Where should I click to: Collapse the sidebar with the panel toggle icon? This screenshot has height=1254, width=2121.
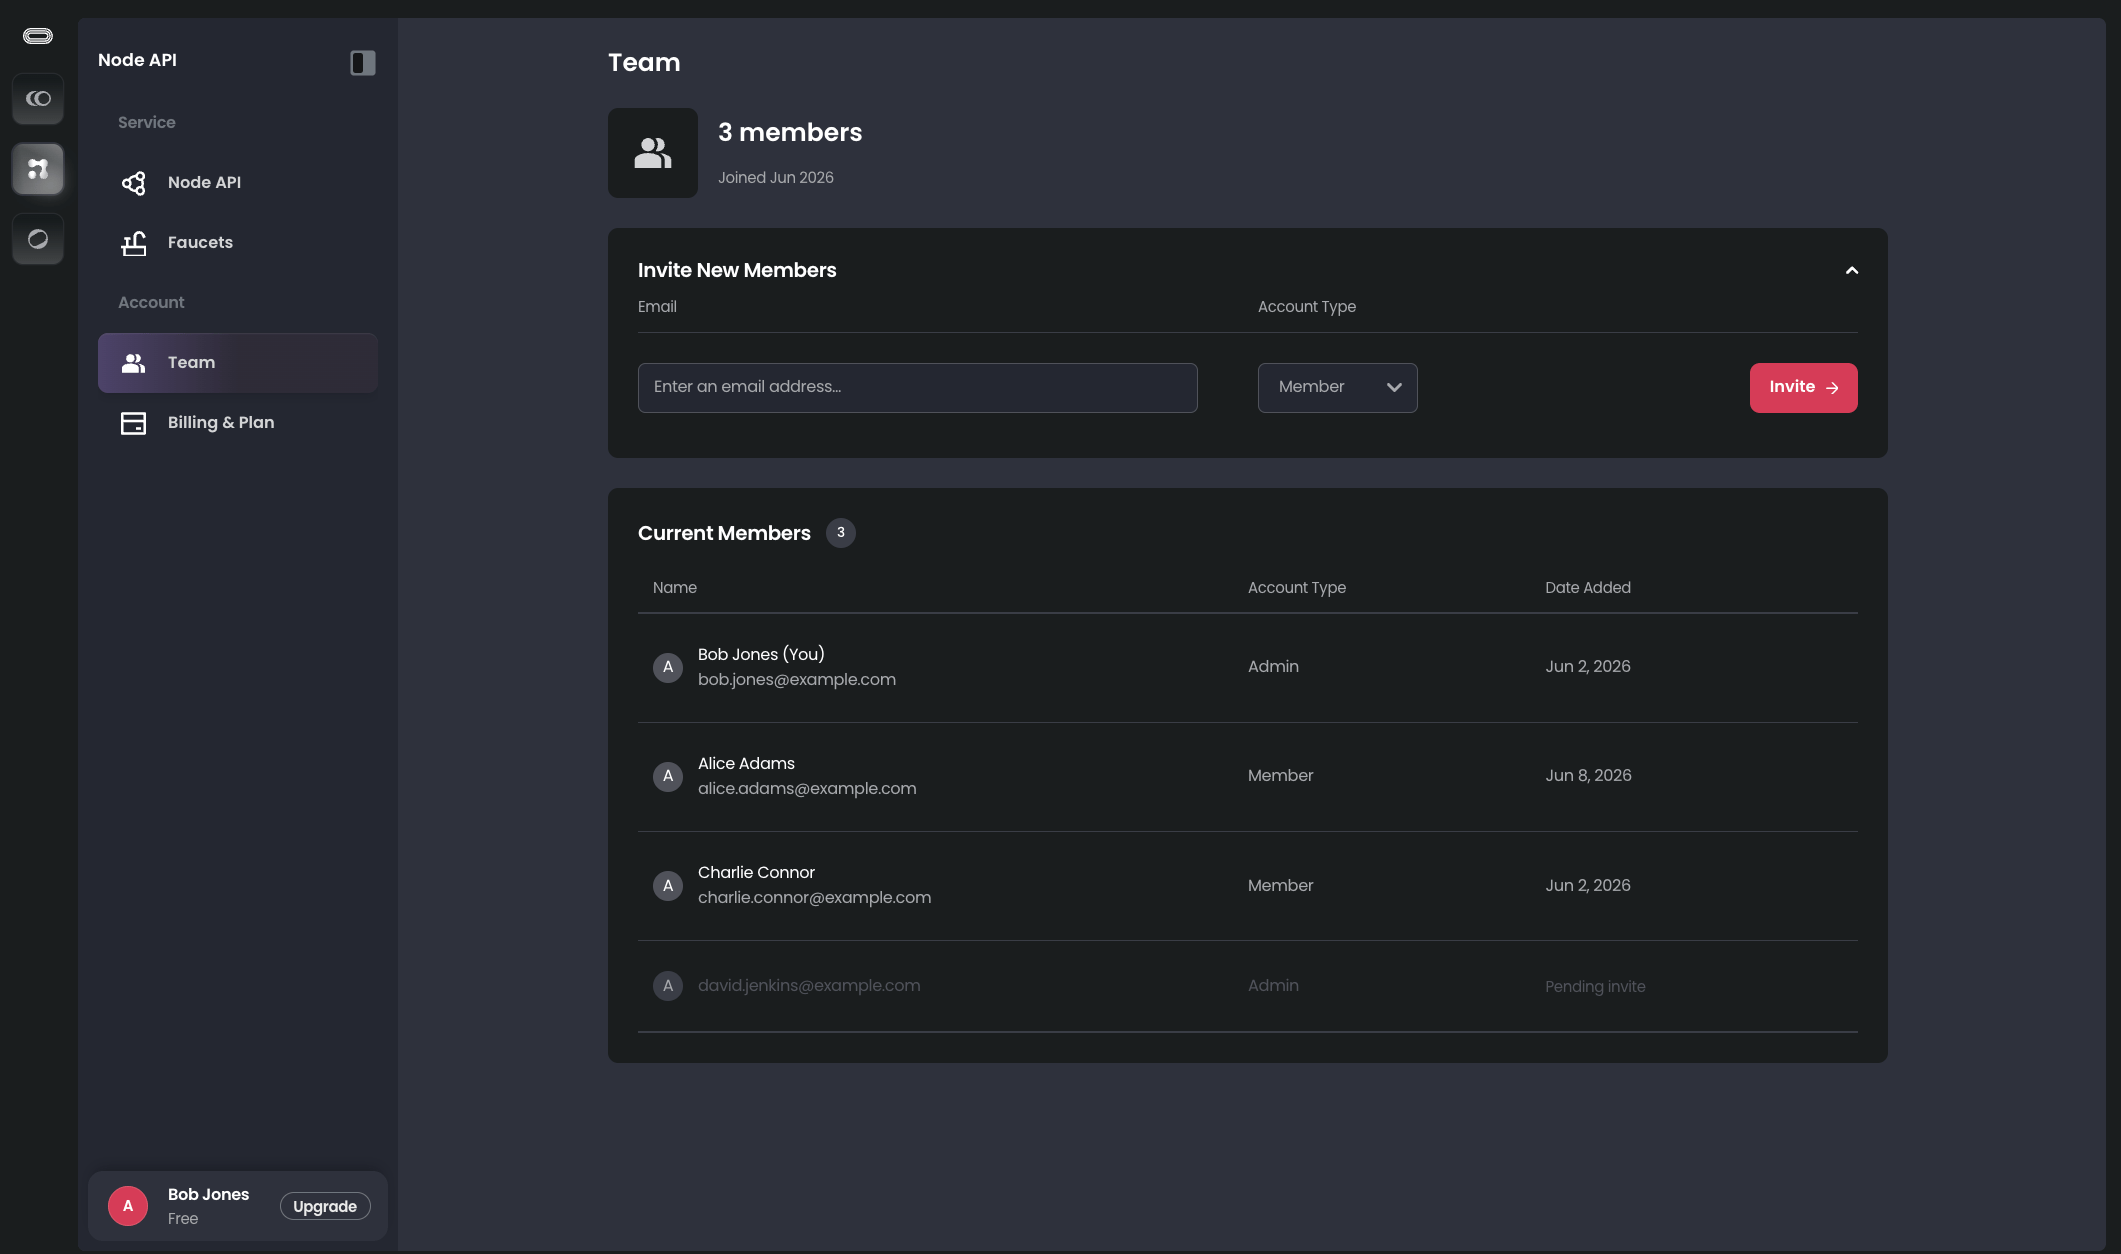[363, 63]
